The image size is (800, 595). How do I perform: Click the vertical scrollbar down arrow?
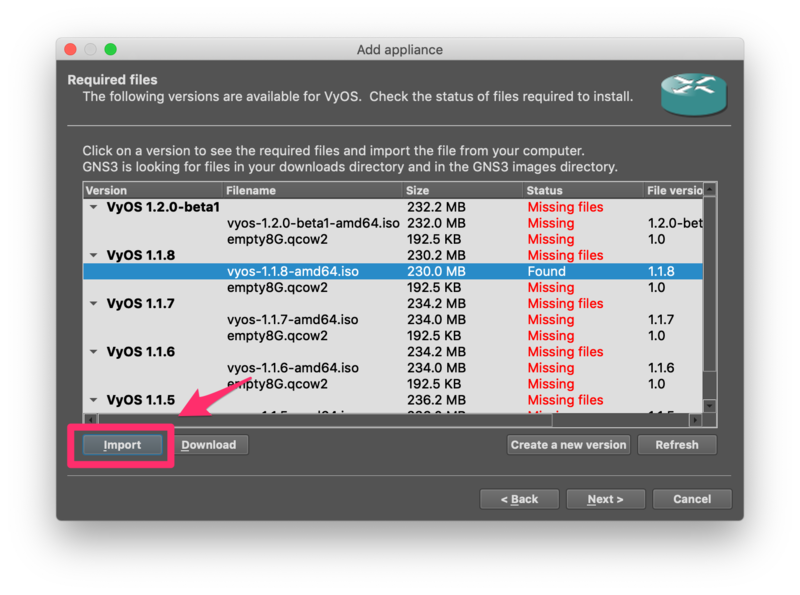[710, 406]
